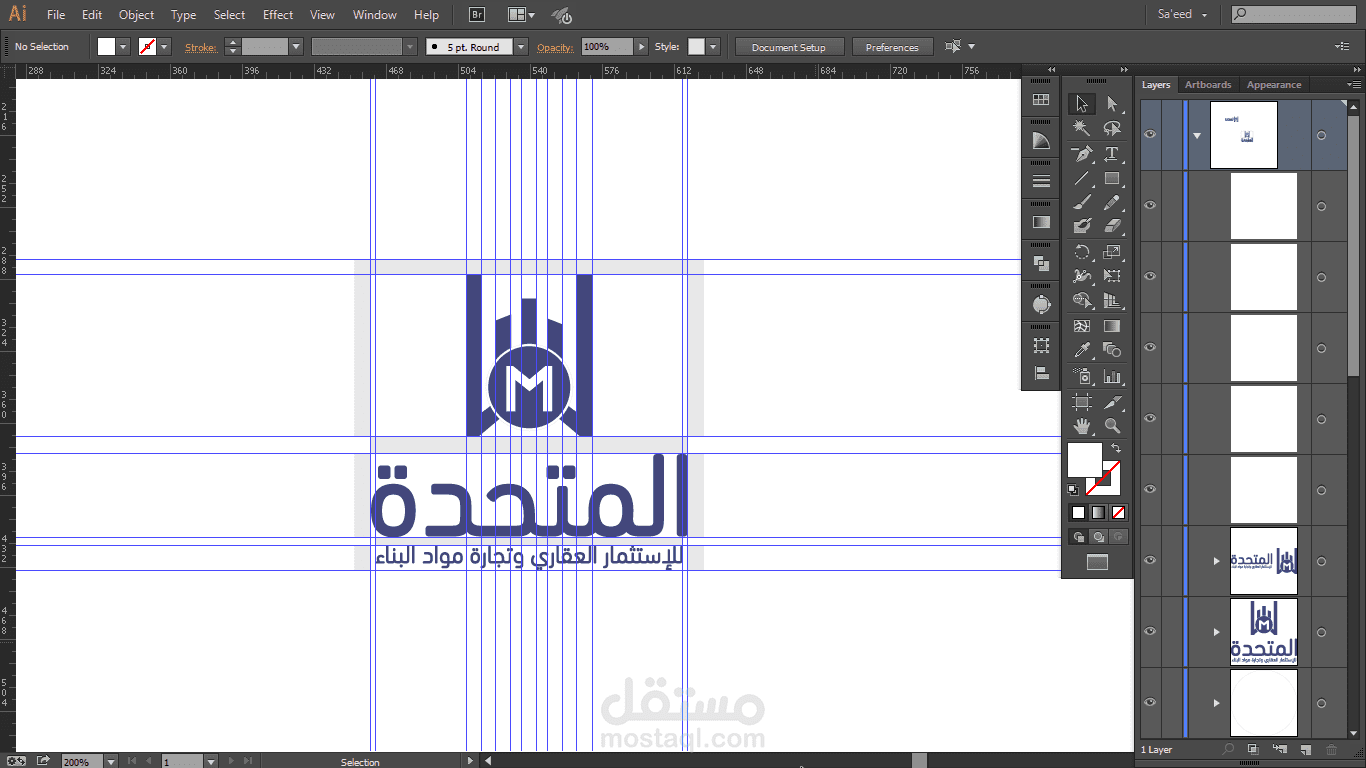Viewport: 1366px width, 768px height.
Task: Select the Pencil tool
Action: click(1112, 203)
